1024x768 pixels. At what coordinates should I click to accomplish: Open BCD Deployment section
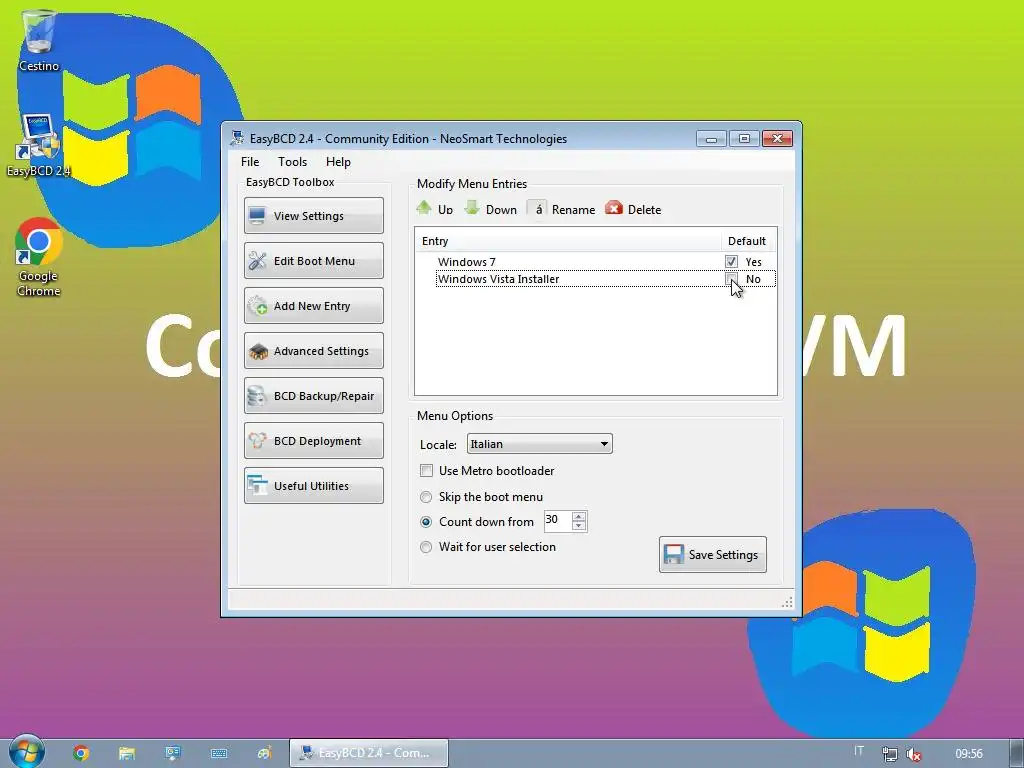(313, 441)
